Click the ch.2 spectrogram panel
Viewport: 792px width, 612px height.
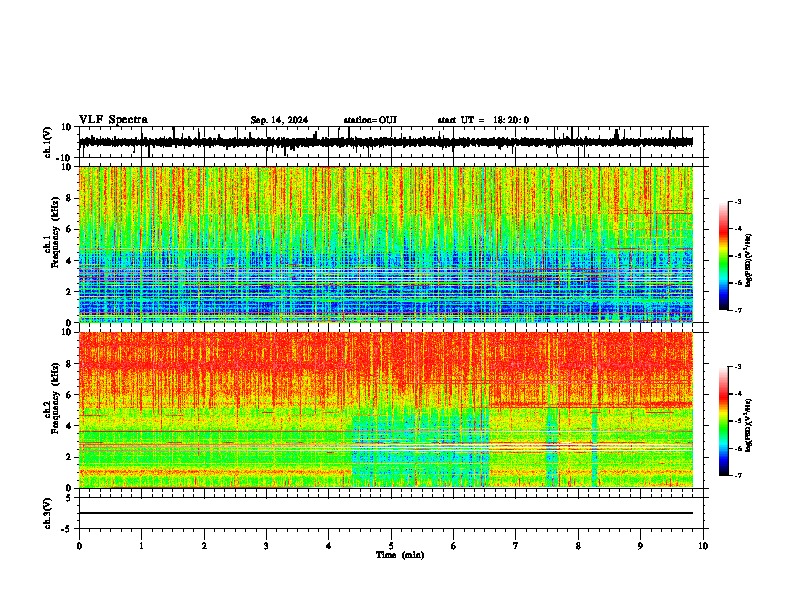tap(386, 410)
